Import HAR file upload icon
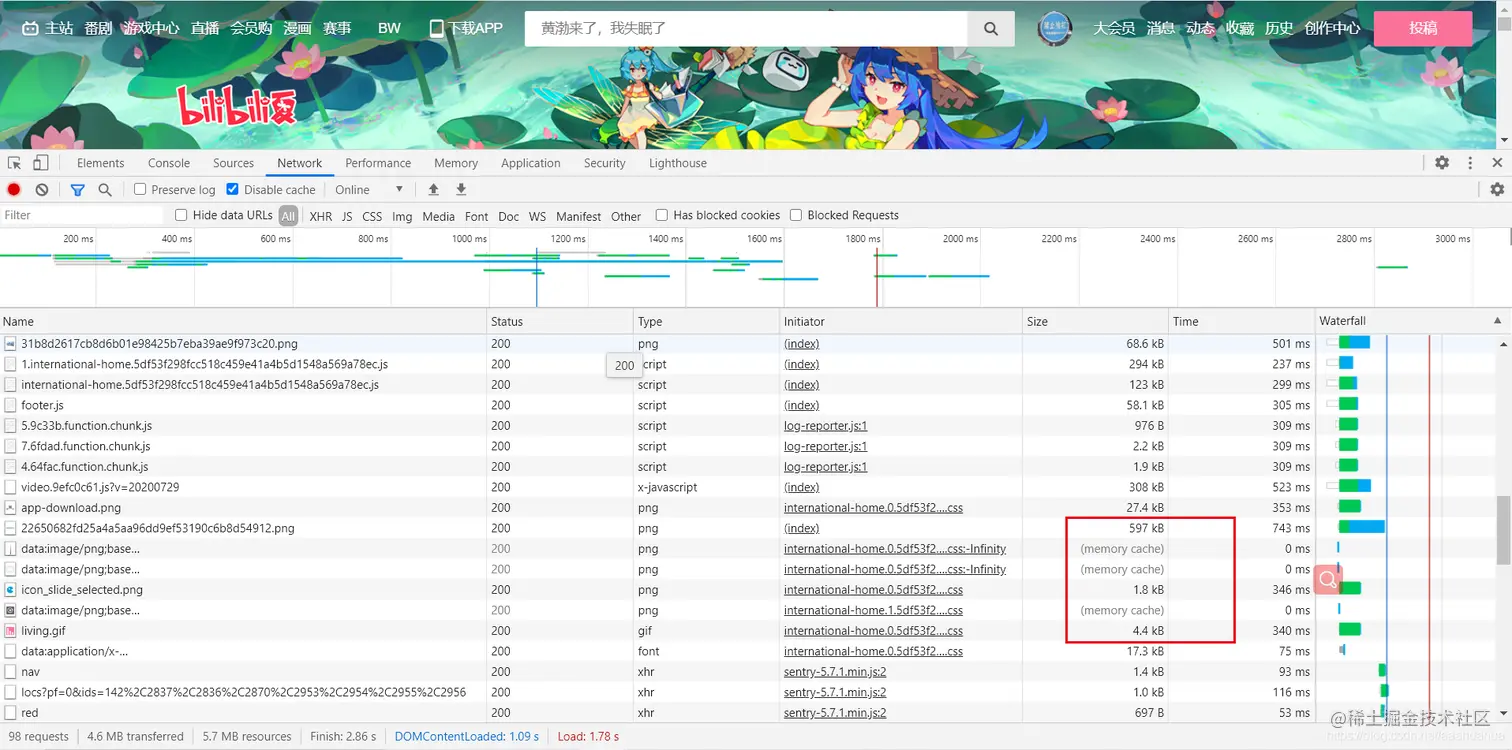1512x750 pixels. click(433, 190)
